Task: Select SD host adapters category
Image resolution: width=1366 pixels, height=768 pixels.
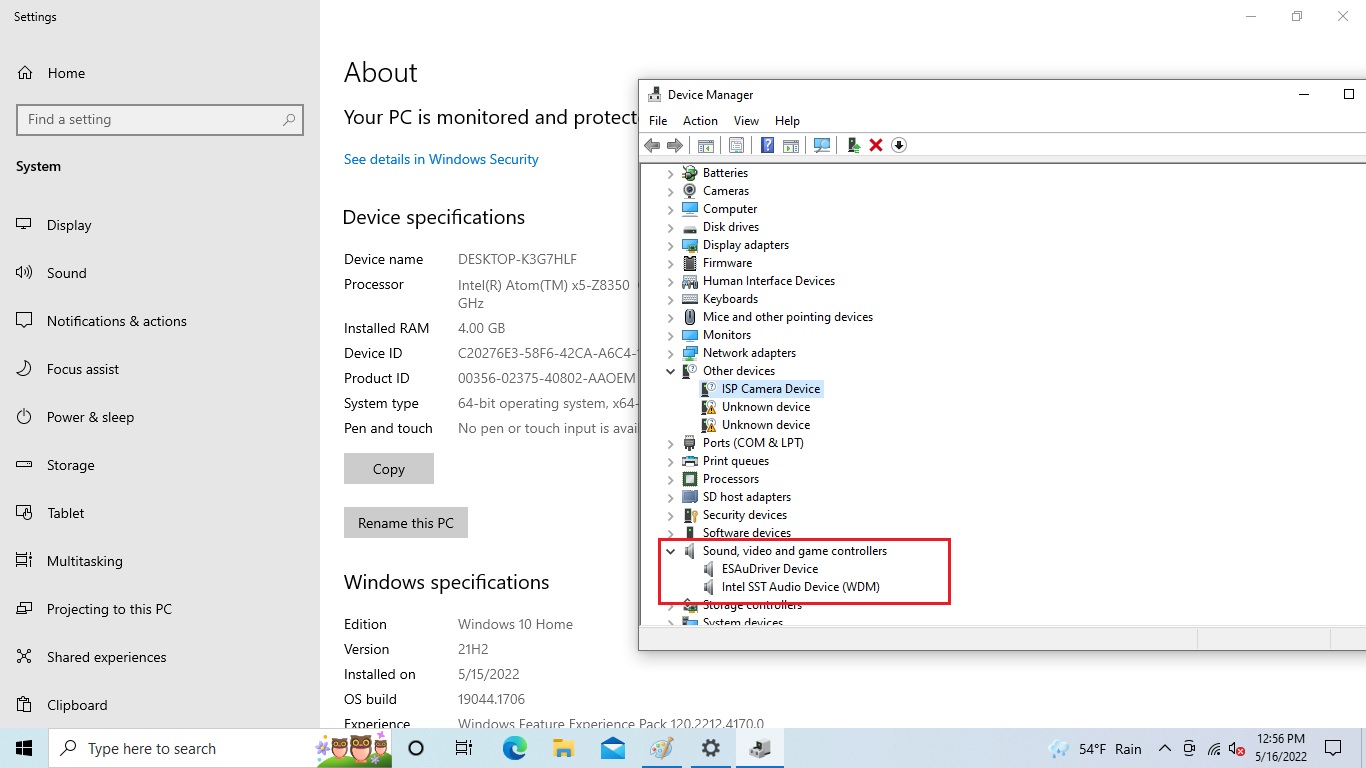Action: (x=747, y=497)
